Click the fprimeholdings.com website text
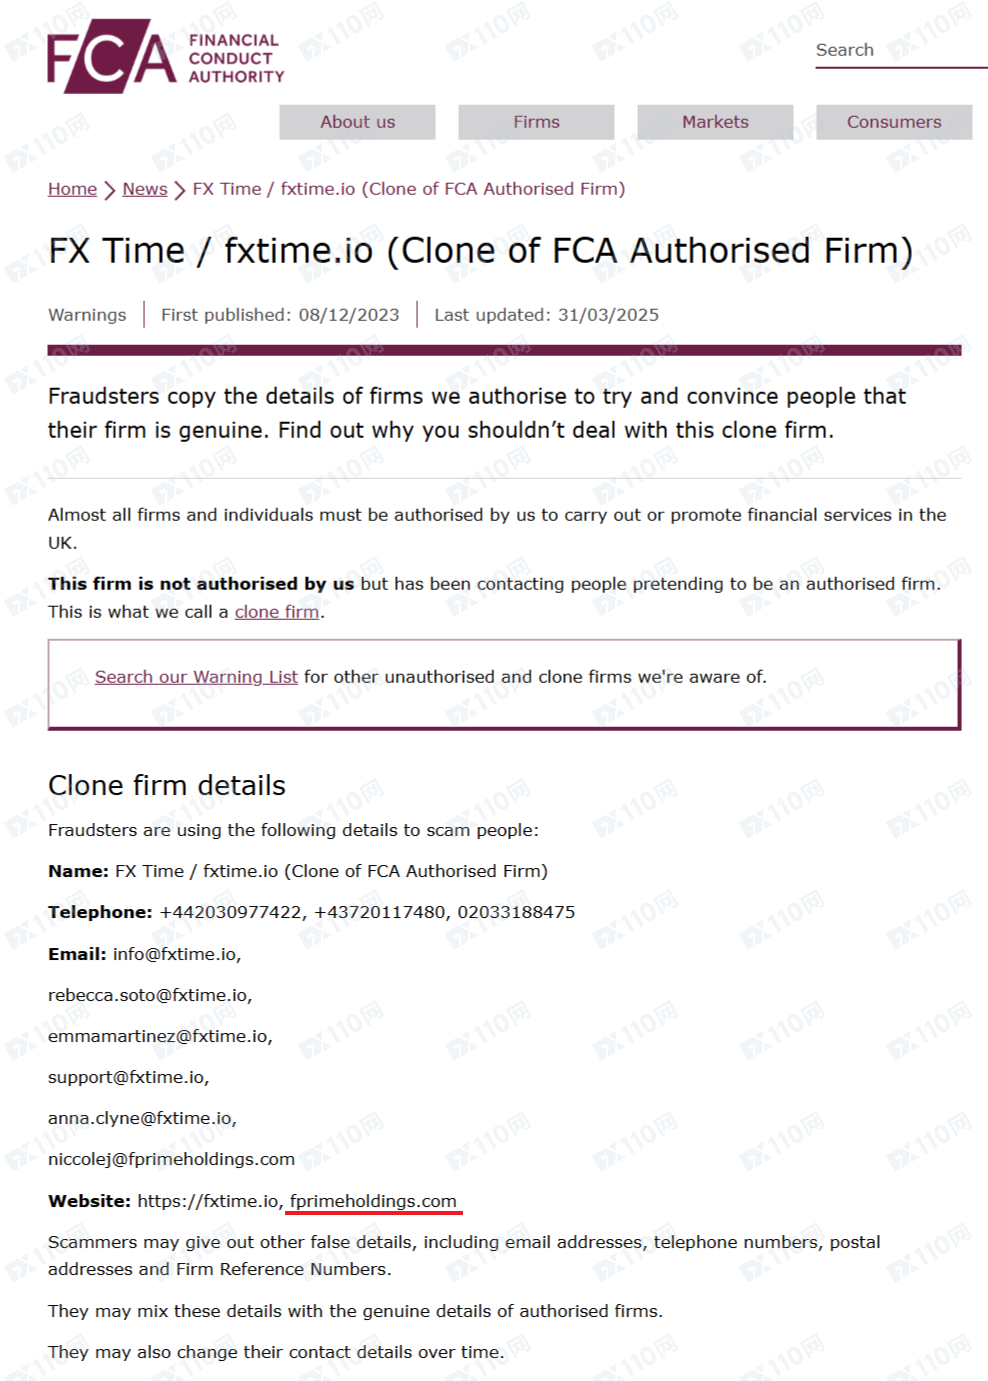The image size is (988, 1381). [373, 1201]
